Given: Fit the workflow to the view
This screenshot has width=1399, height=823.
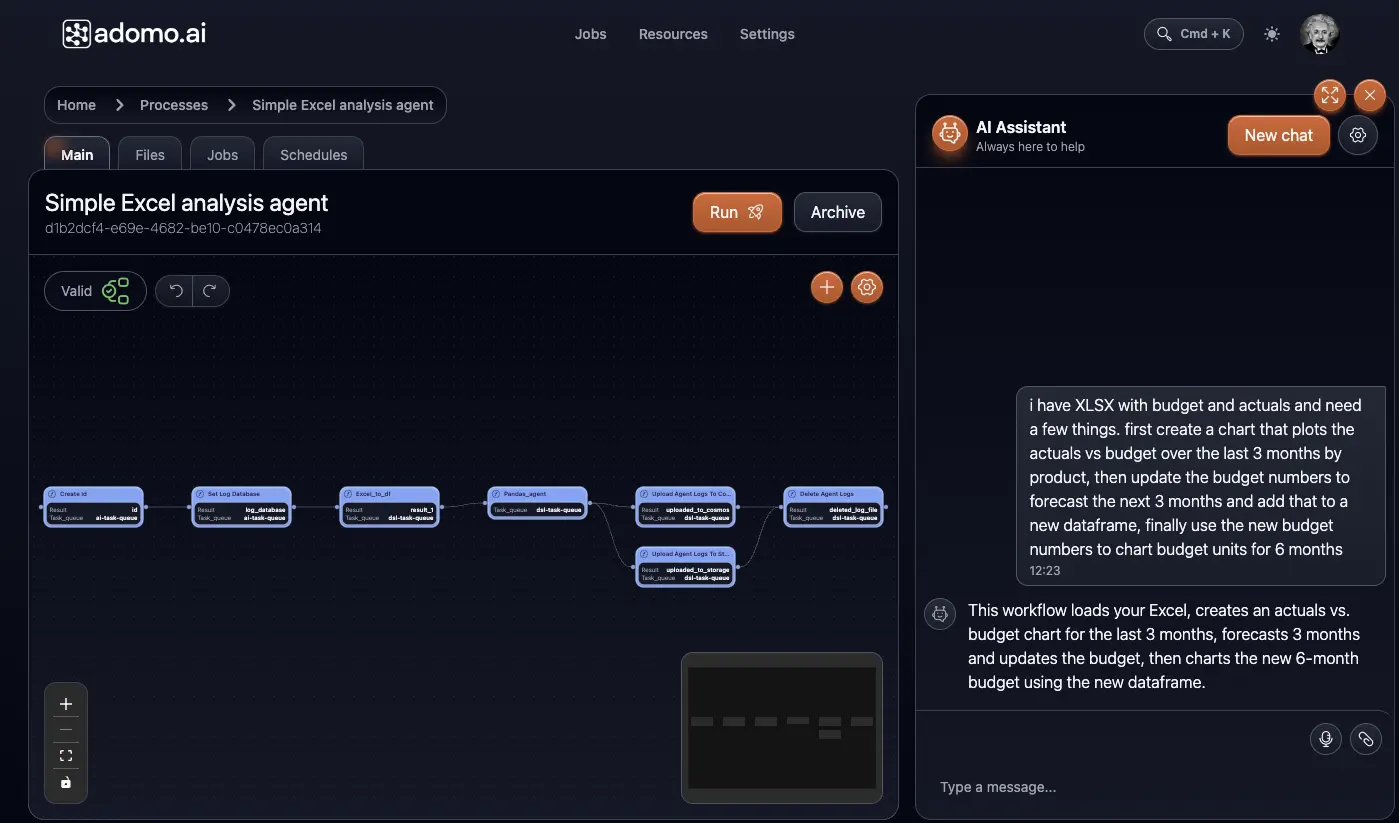Looking at the screenshot, I should [x=65, y=755].
